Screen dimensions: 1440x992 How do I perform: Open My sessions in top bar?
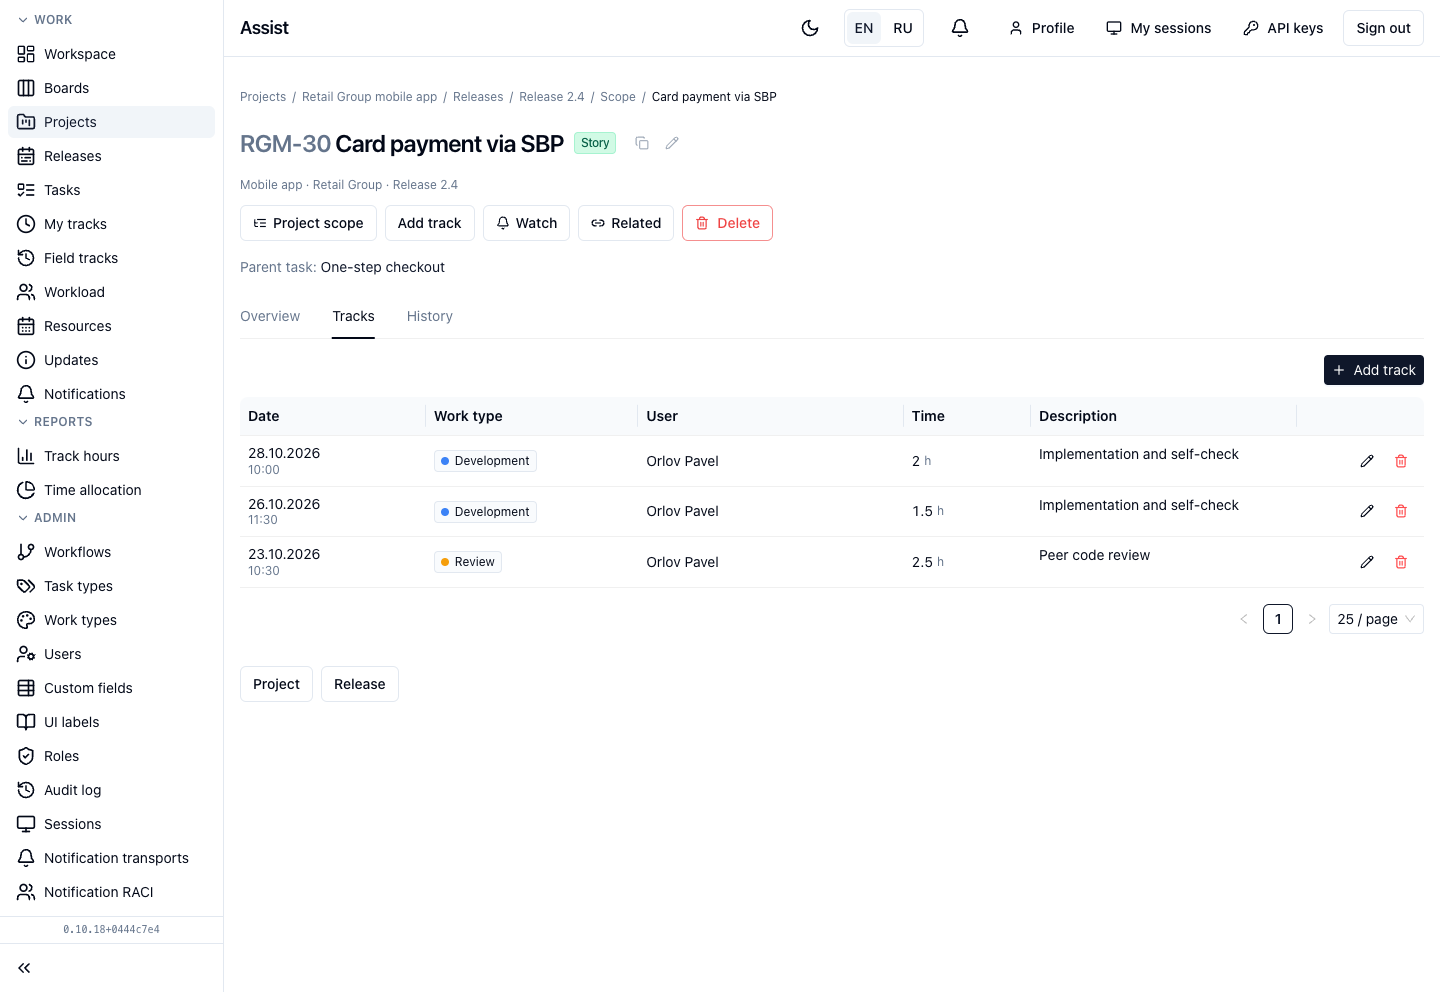[1158, 28]
